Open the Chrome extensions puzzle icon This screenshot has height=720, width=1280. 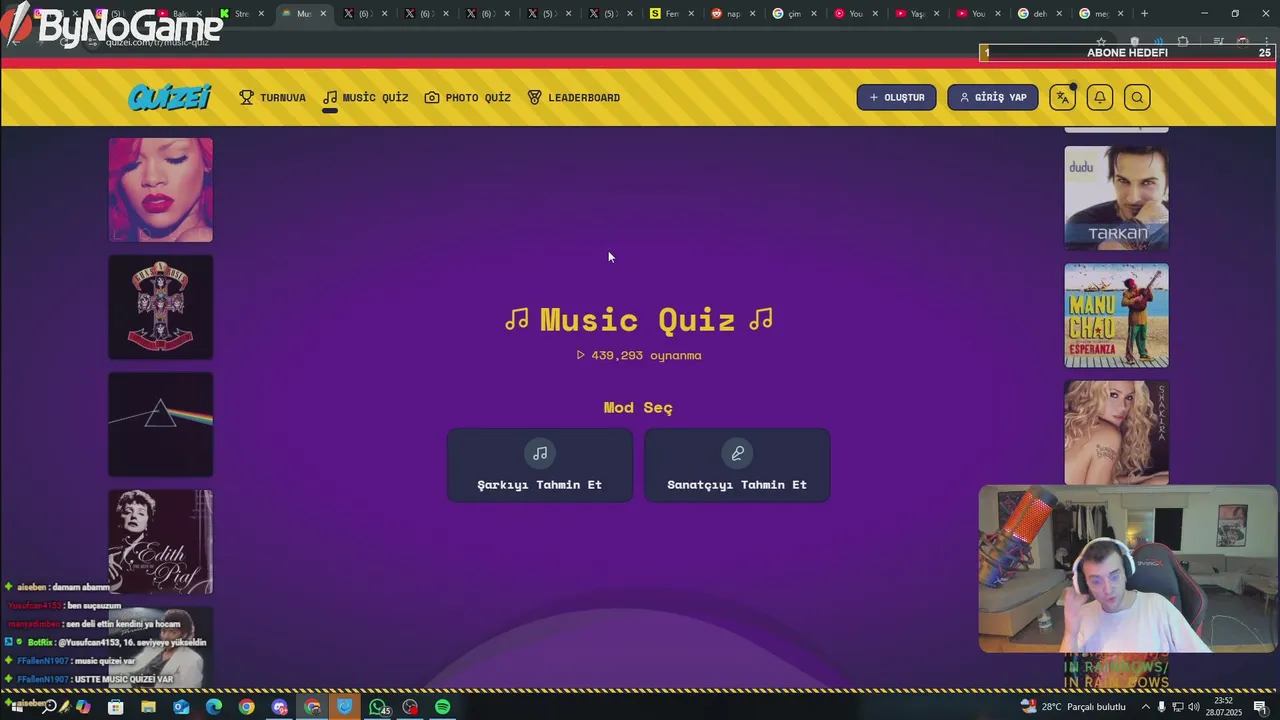tap(1183, 42)
